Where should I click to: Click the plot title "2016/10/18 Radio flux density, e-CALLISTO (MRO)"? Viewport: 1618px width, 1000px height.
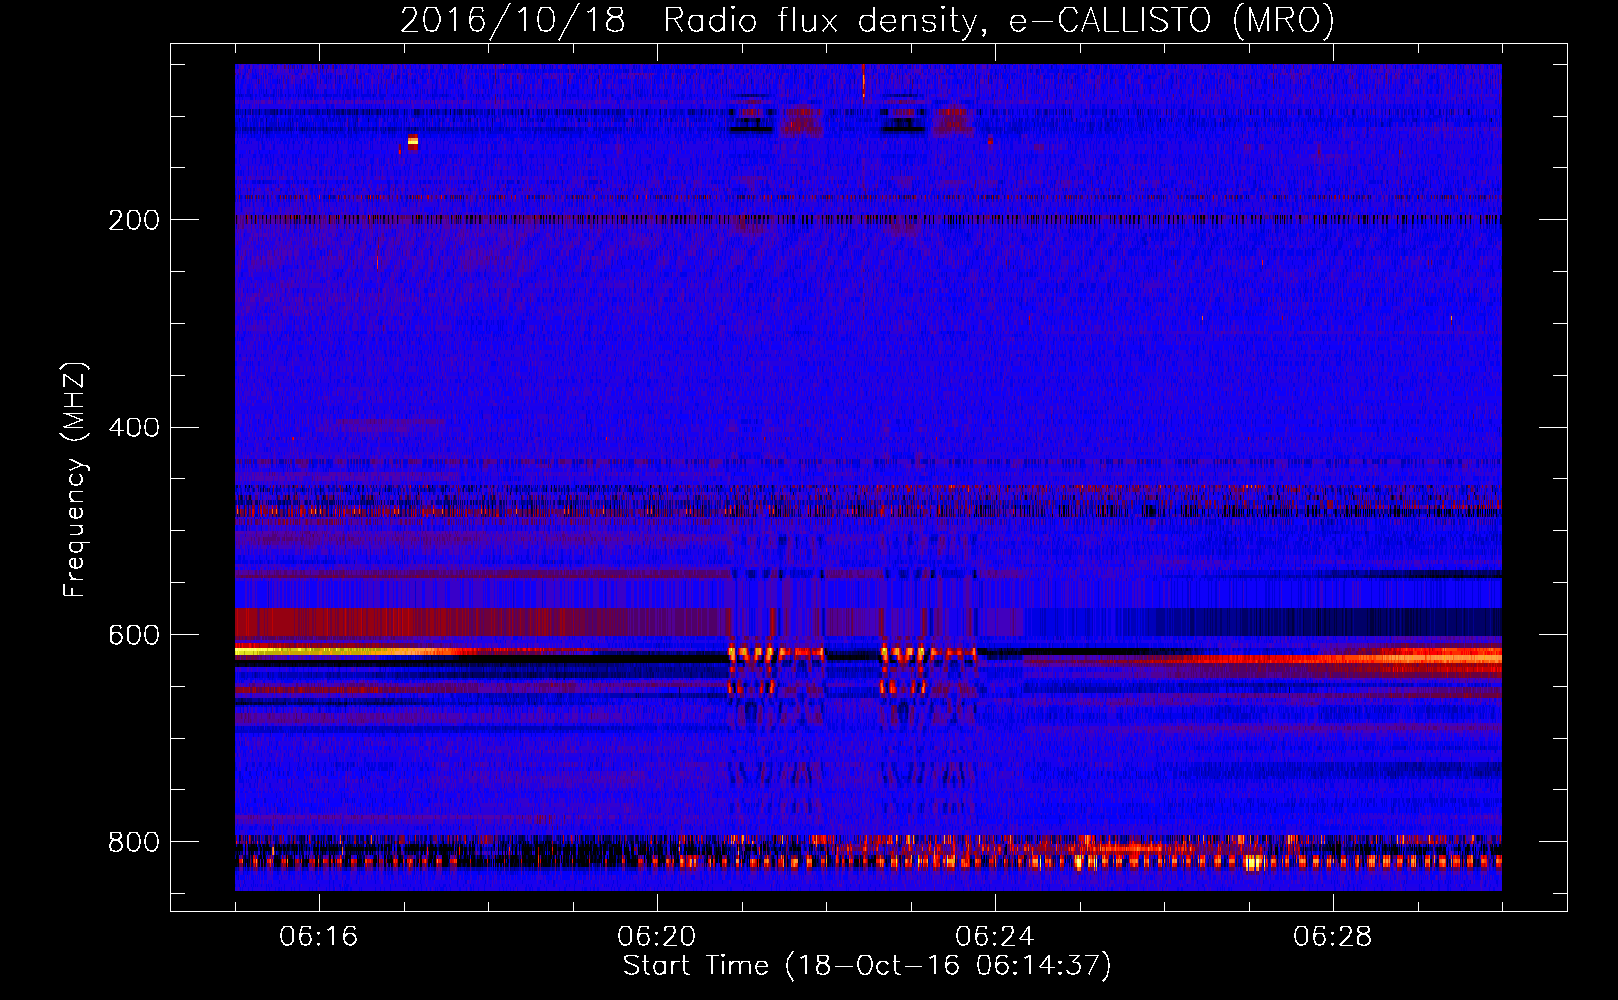coord(867,20)
